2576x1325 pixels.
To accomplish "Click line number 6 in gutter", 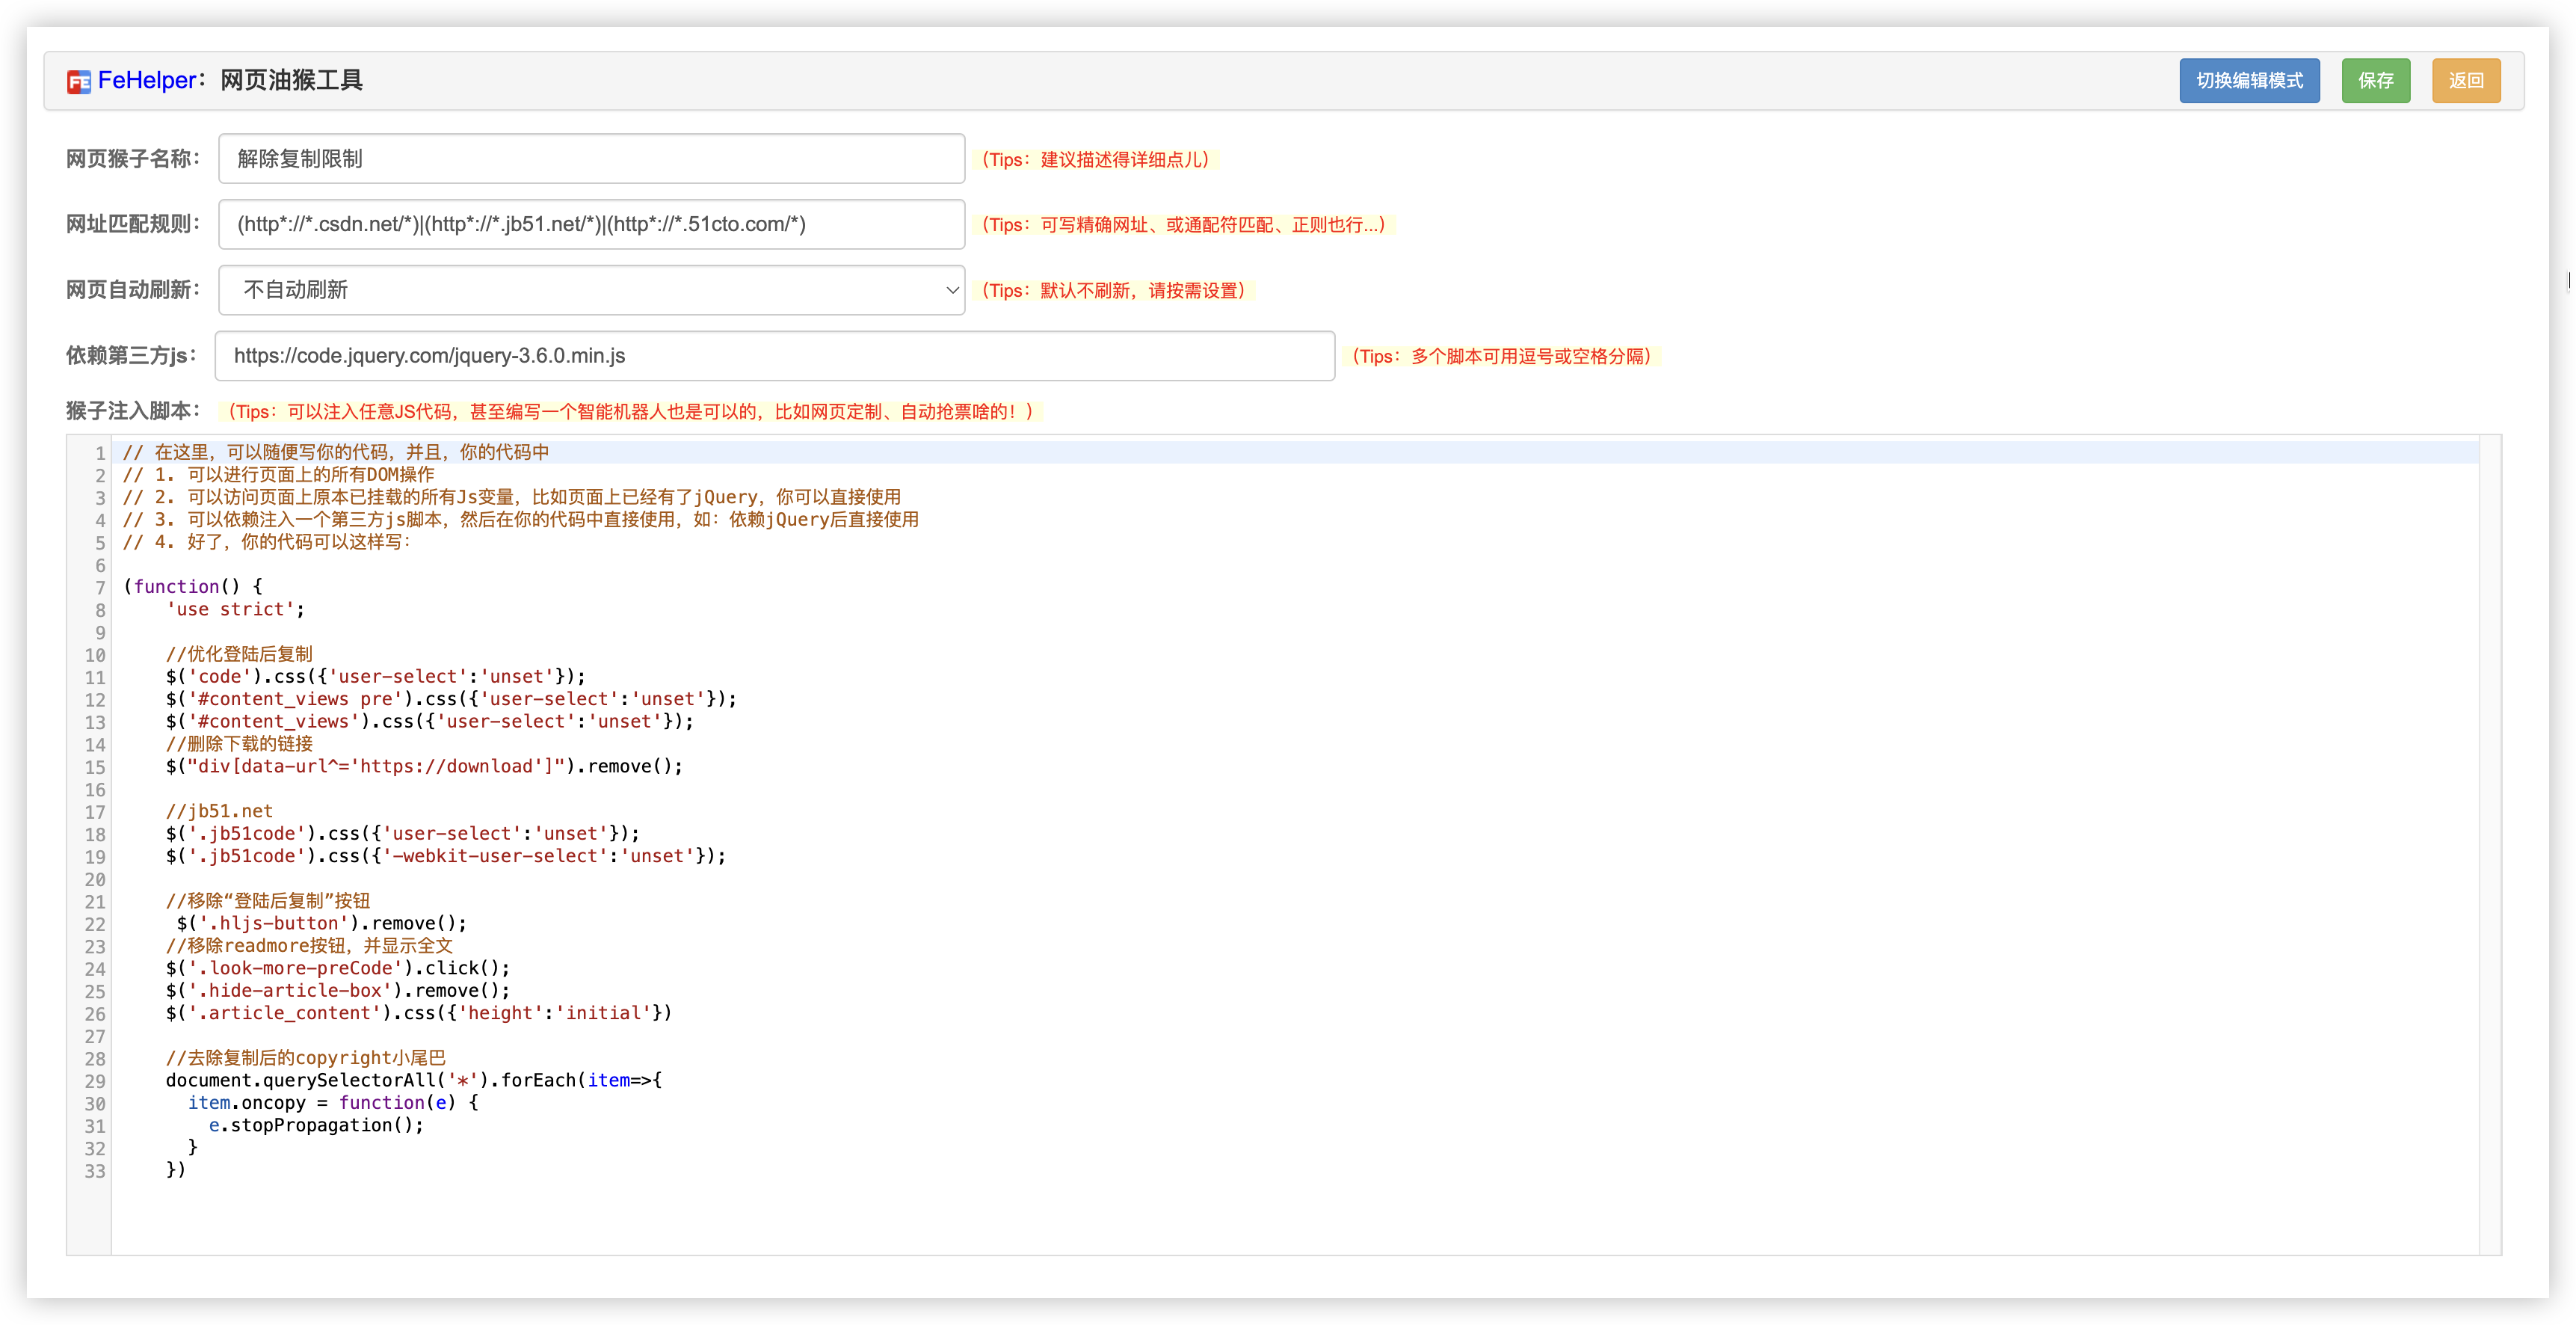I will tap(100, 566).
